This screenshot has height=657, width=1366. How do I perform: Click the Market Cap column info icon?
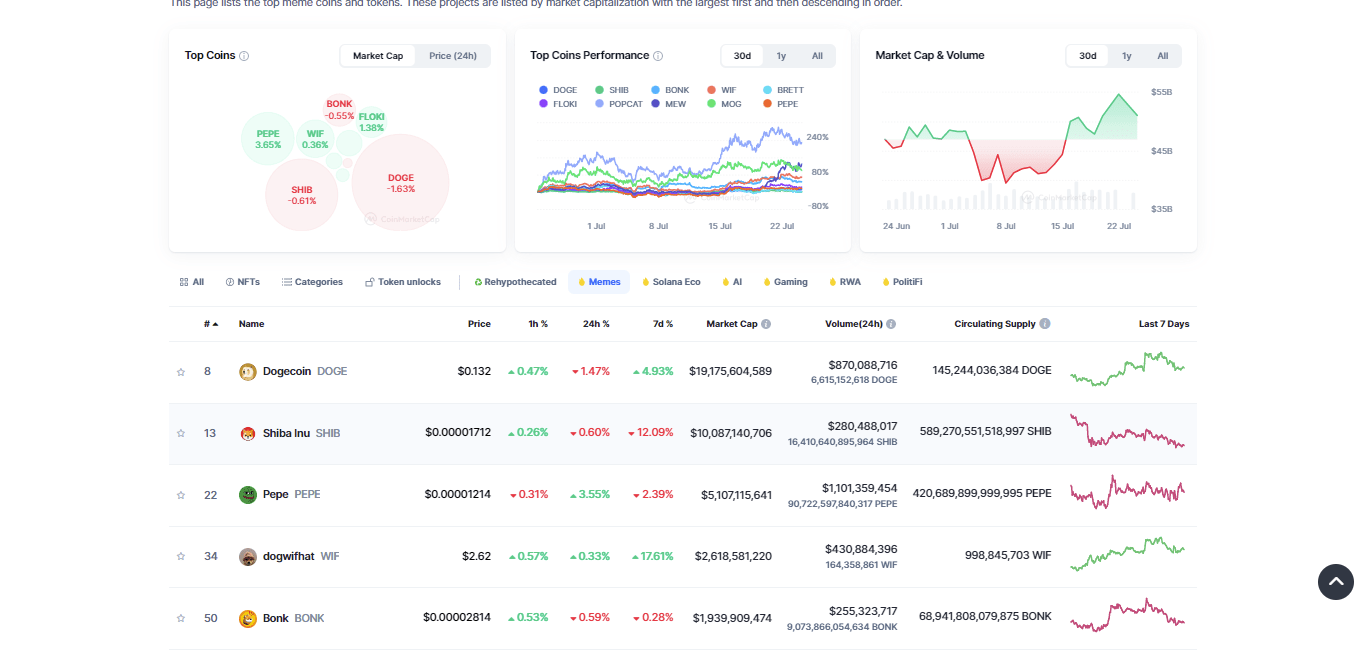click(766, 324)
